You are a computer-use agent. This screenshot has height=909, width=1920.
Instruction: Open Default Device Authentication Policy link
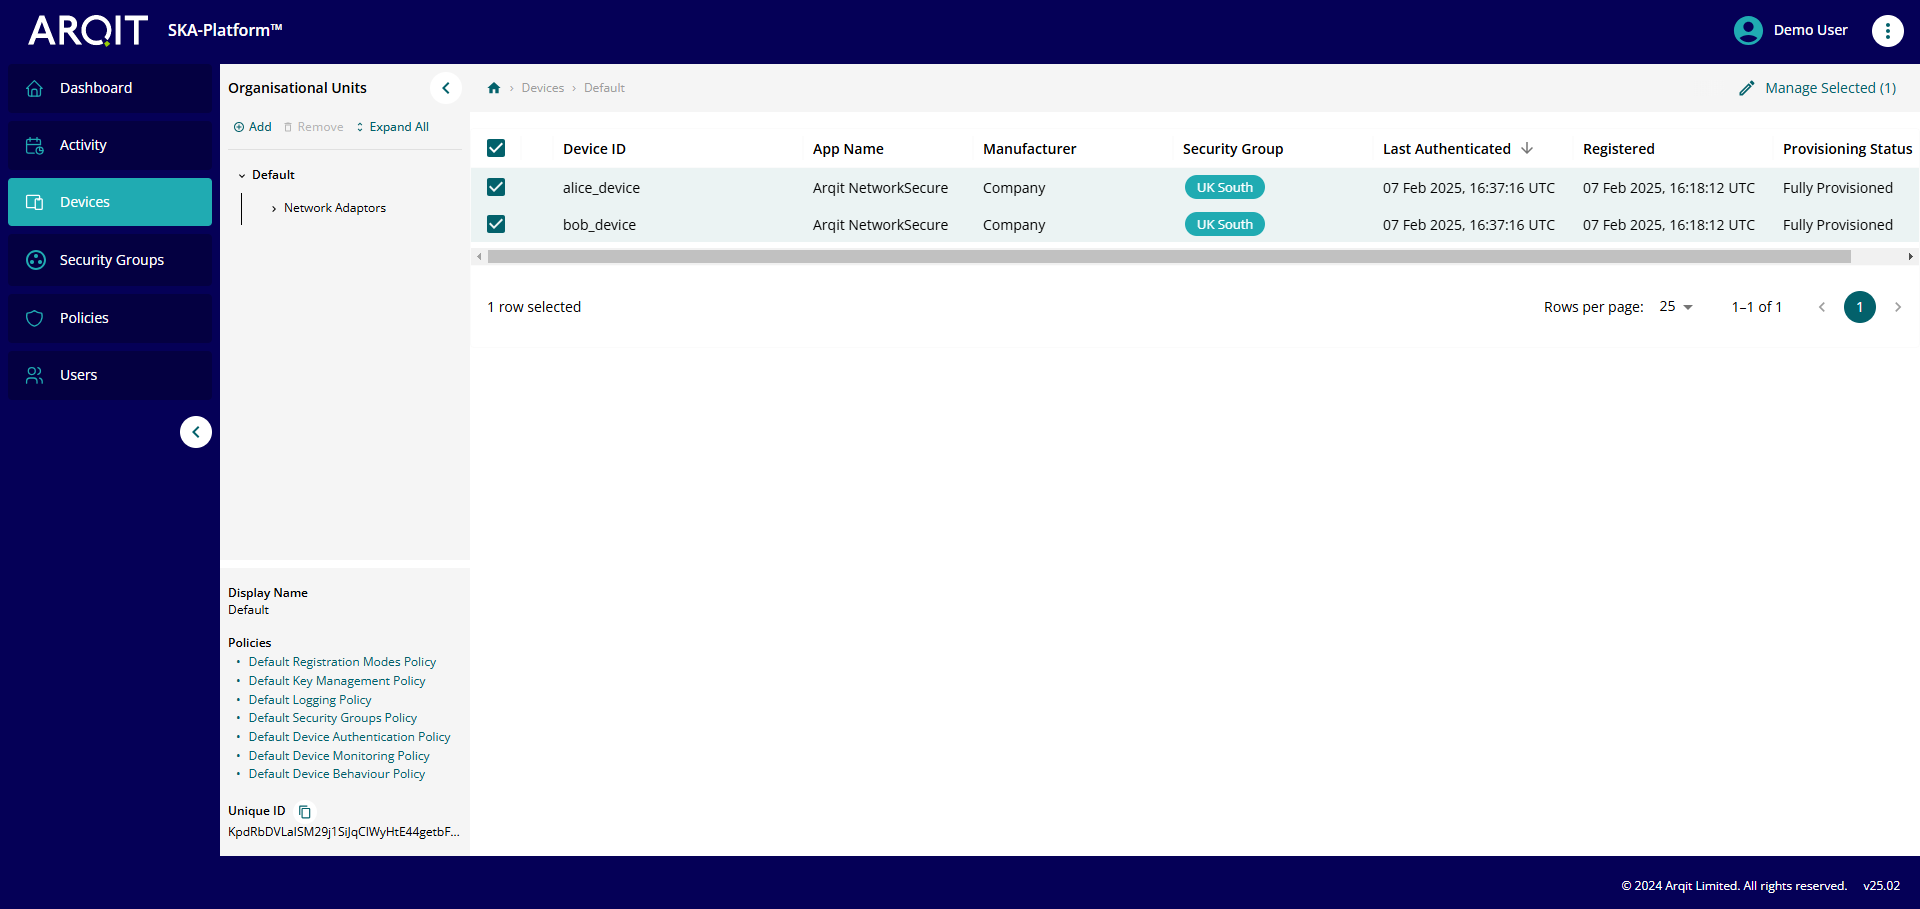point(349,737)
